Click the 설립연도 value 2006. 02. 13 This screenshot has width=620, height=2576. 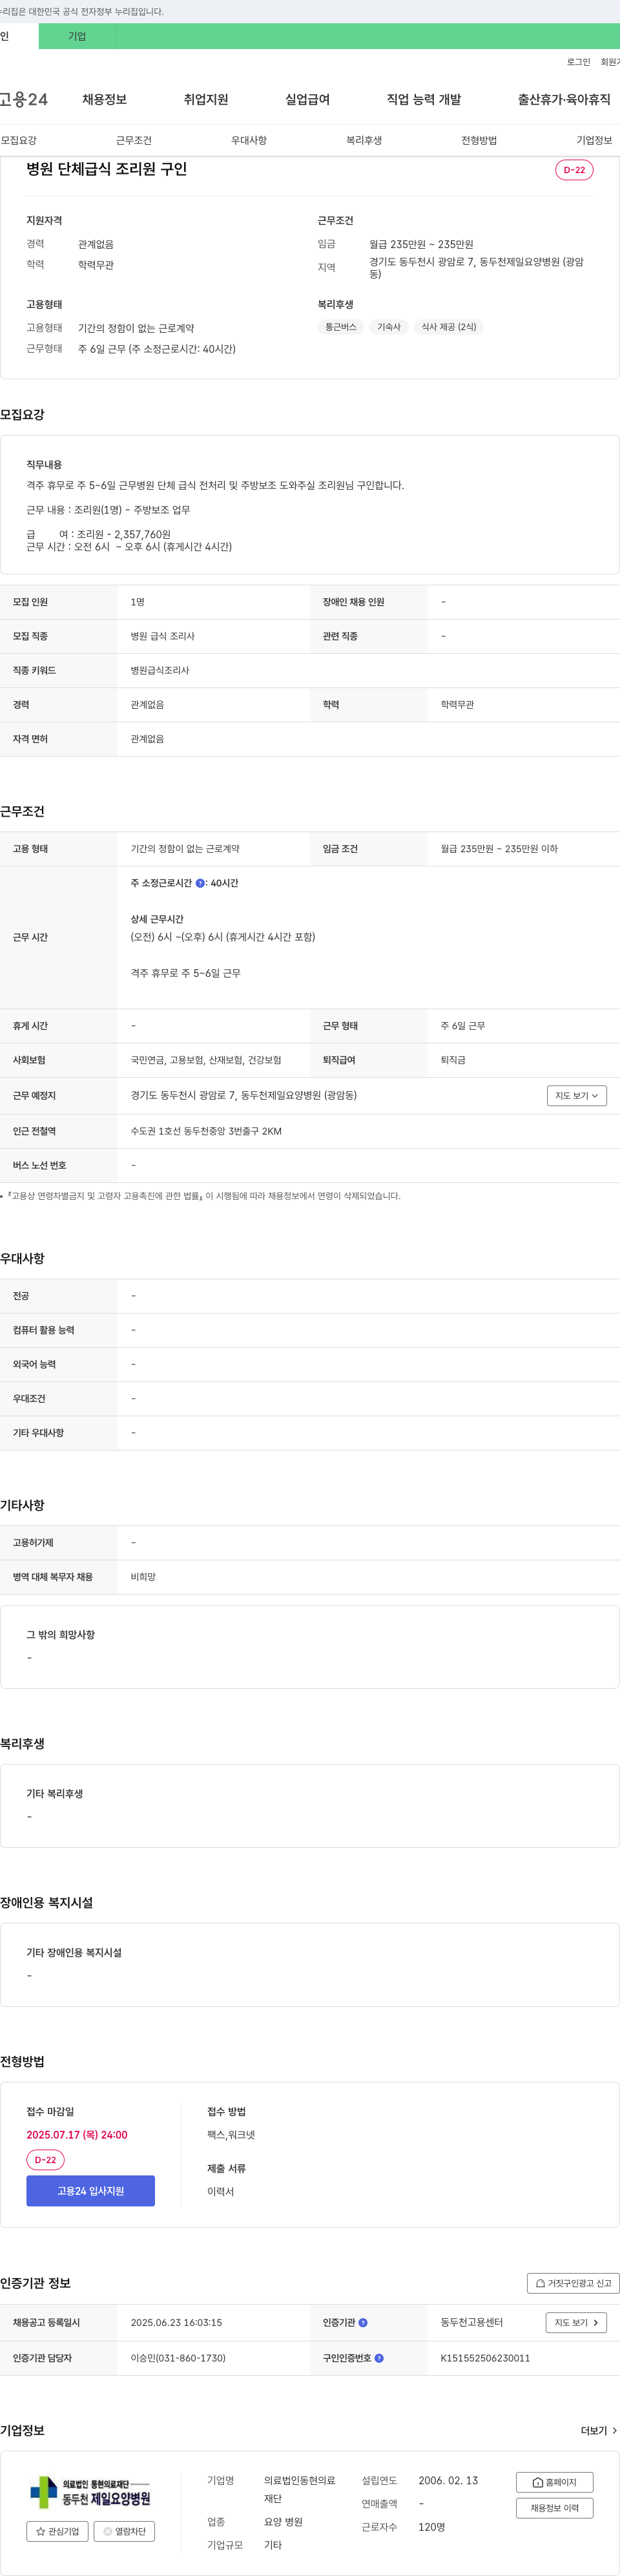(x=448, y=2480)
